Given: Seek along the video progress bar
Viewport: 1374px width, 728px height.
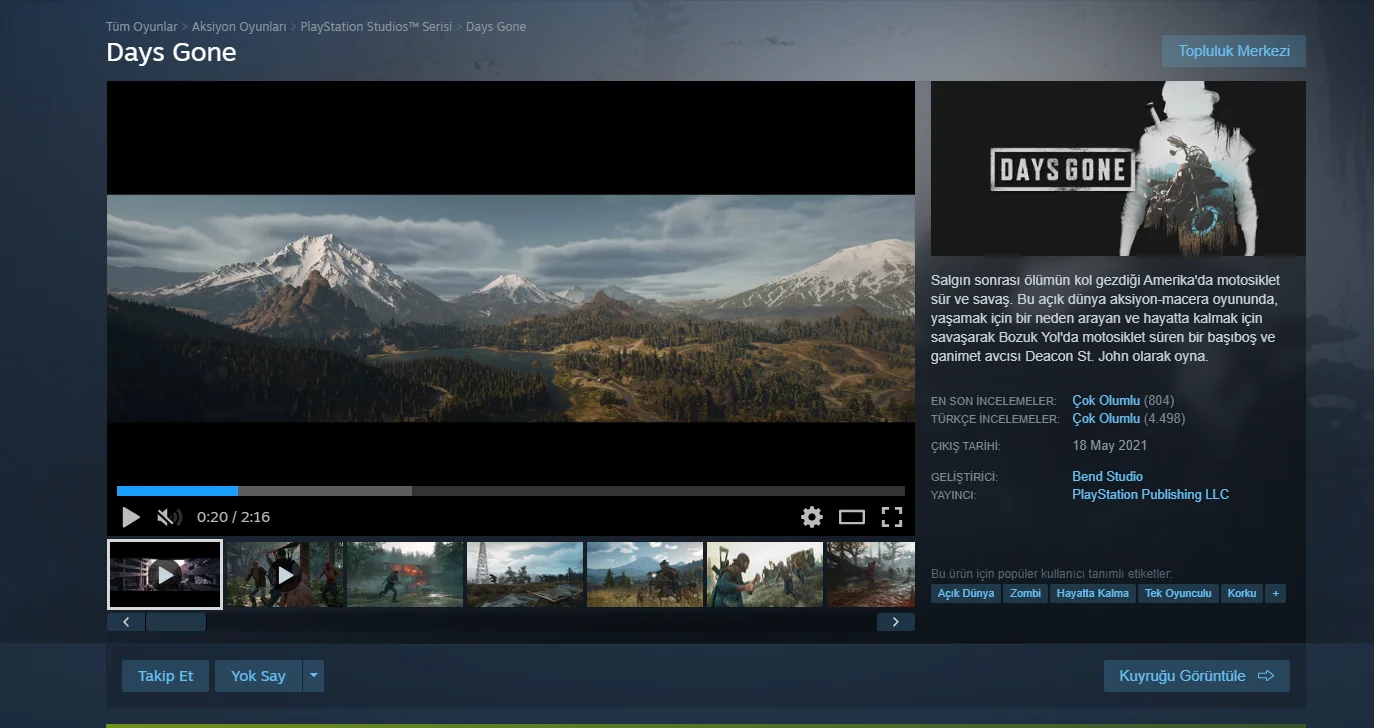Looking at the screenshot, I should (511, 491).
